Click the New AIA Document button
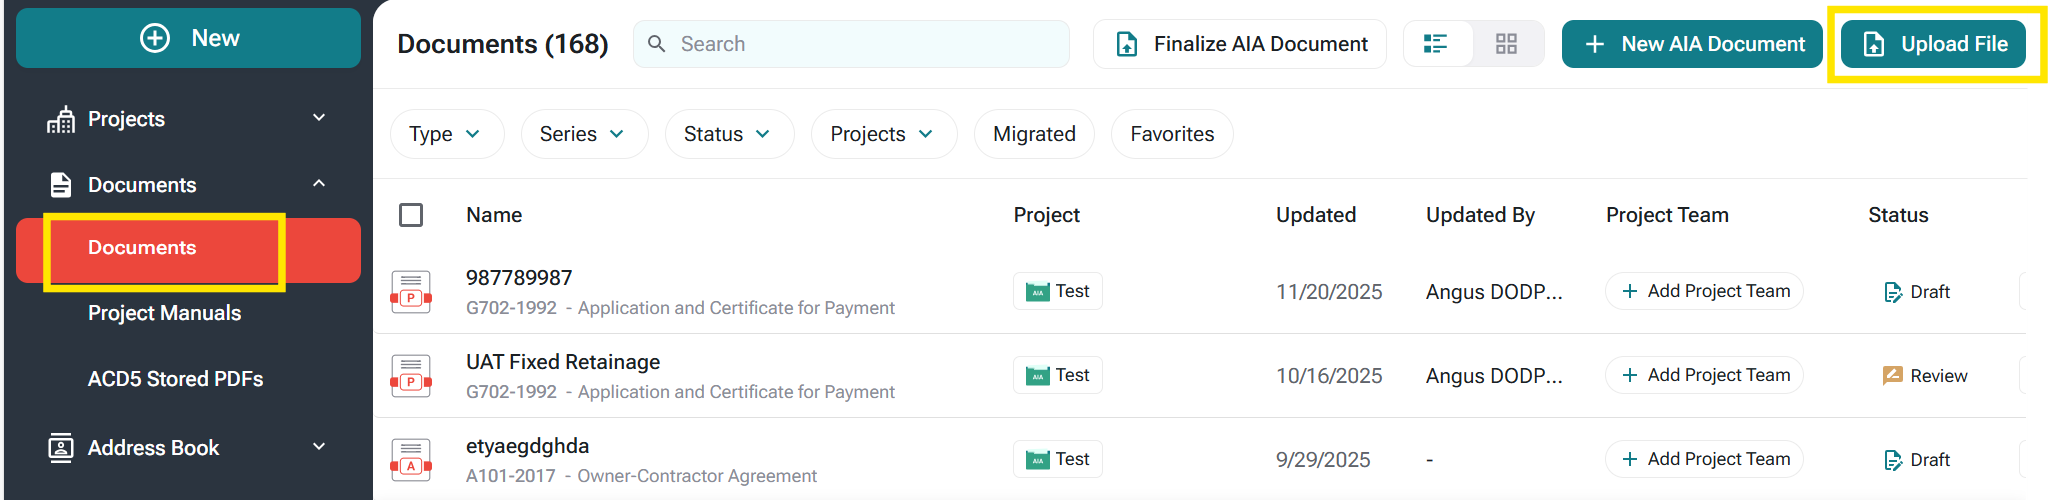The width and height of the screenshot is (2048, 500). (1692, 44)
